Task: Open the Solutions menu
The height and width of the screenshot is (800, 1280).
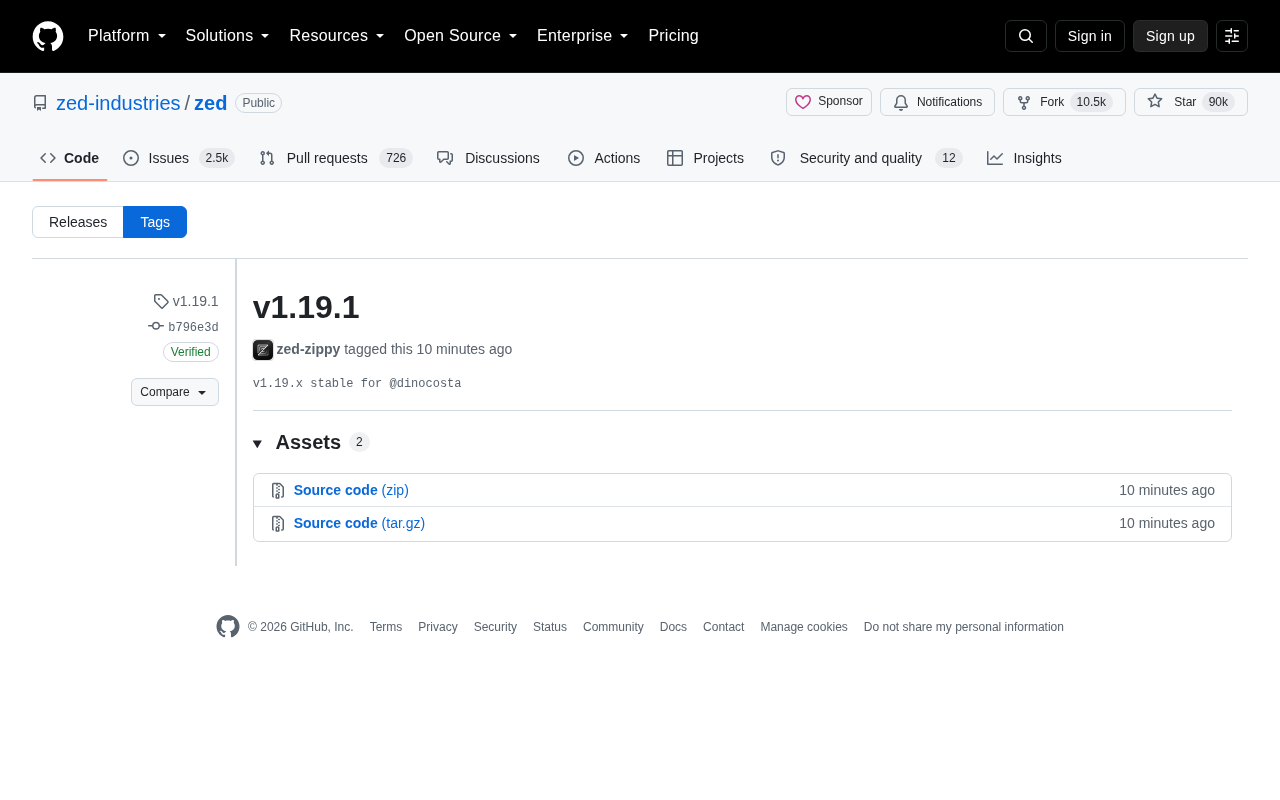Action: 228,36
